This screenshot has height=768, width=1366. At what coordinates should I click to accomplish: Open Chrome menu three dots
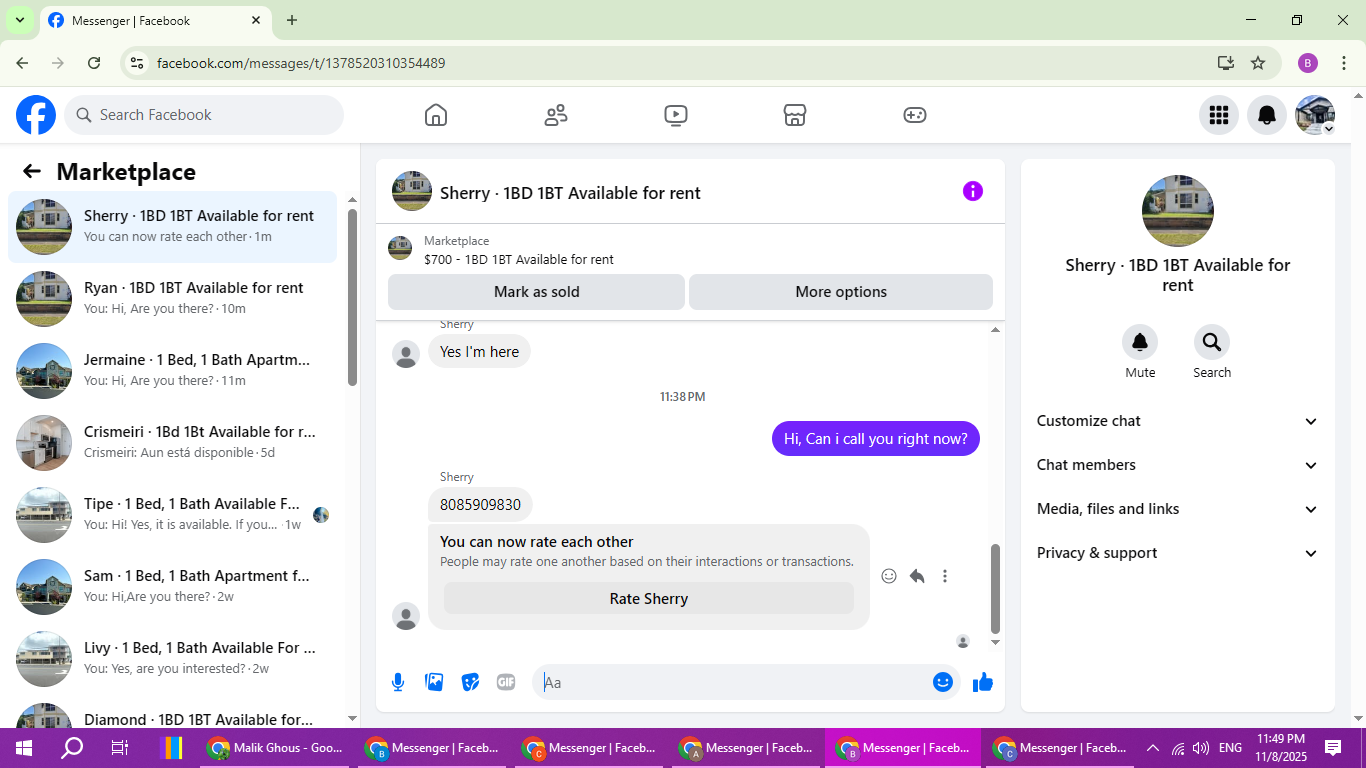point(1344,63)
